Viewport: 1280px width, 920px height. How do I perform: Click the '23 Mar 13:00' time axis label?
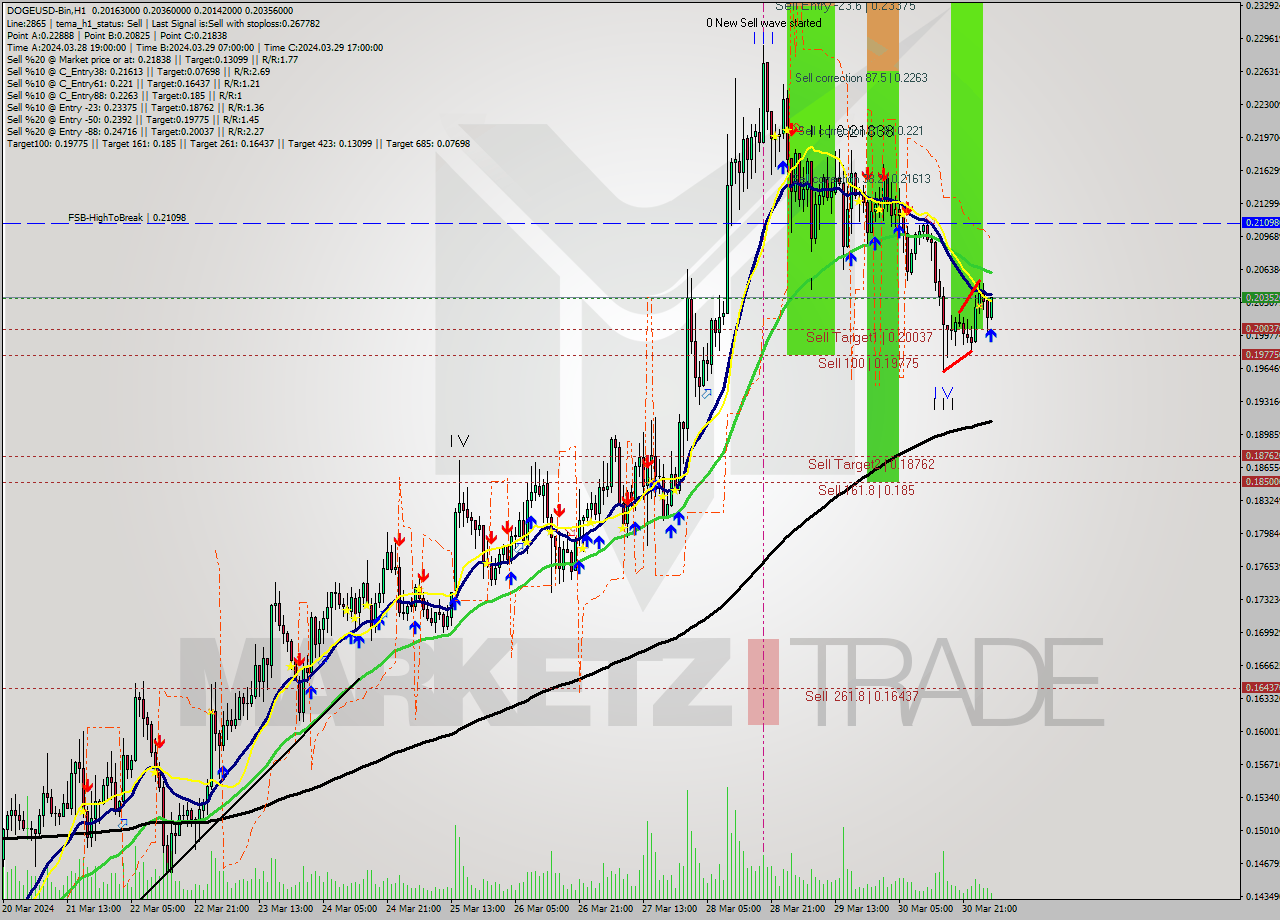click(x=284, y=909)
